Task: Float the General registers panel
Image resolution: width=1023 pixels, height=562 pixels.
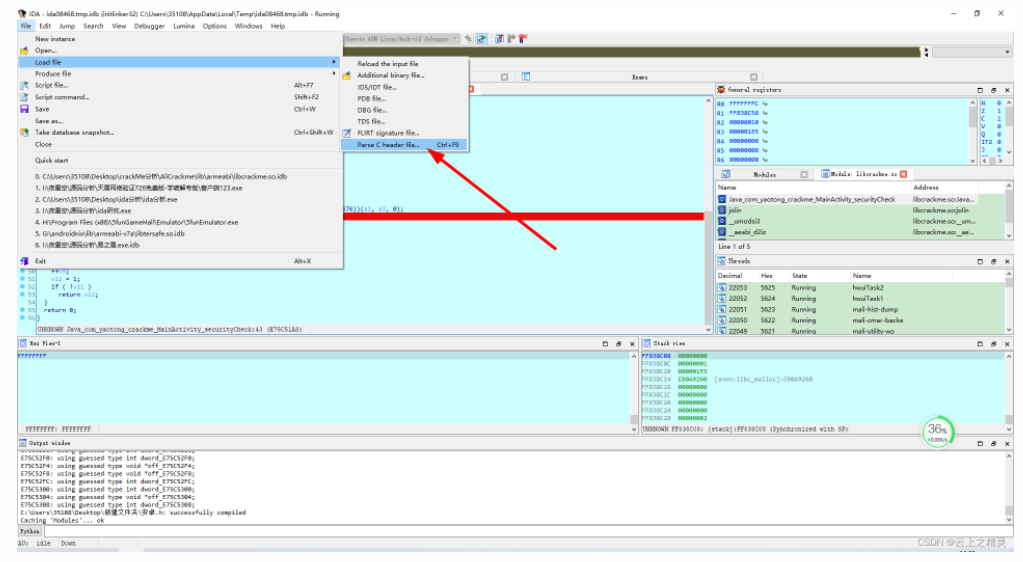Action: tap(994, 90)
